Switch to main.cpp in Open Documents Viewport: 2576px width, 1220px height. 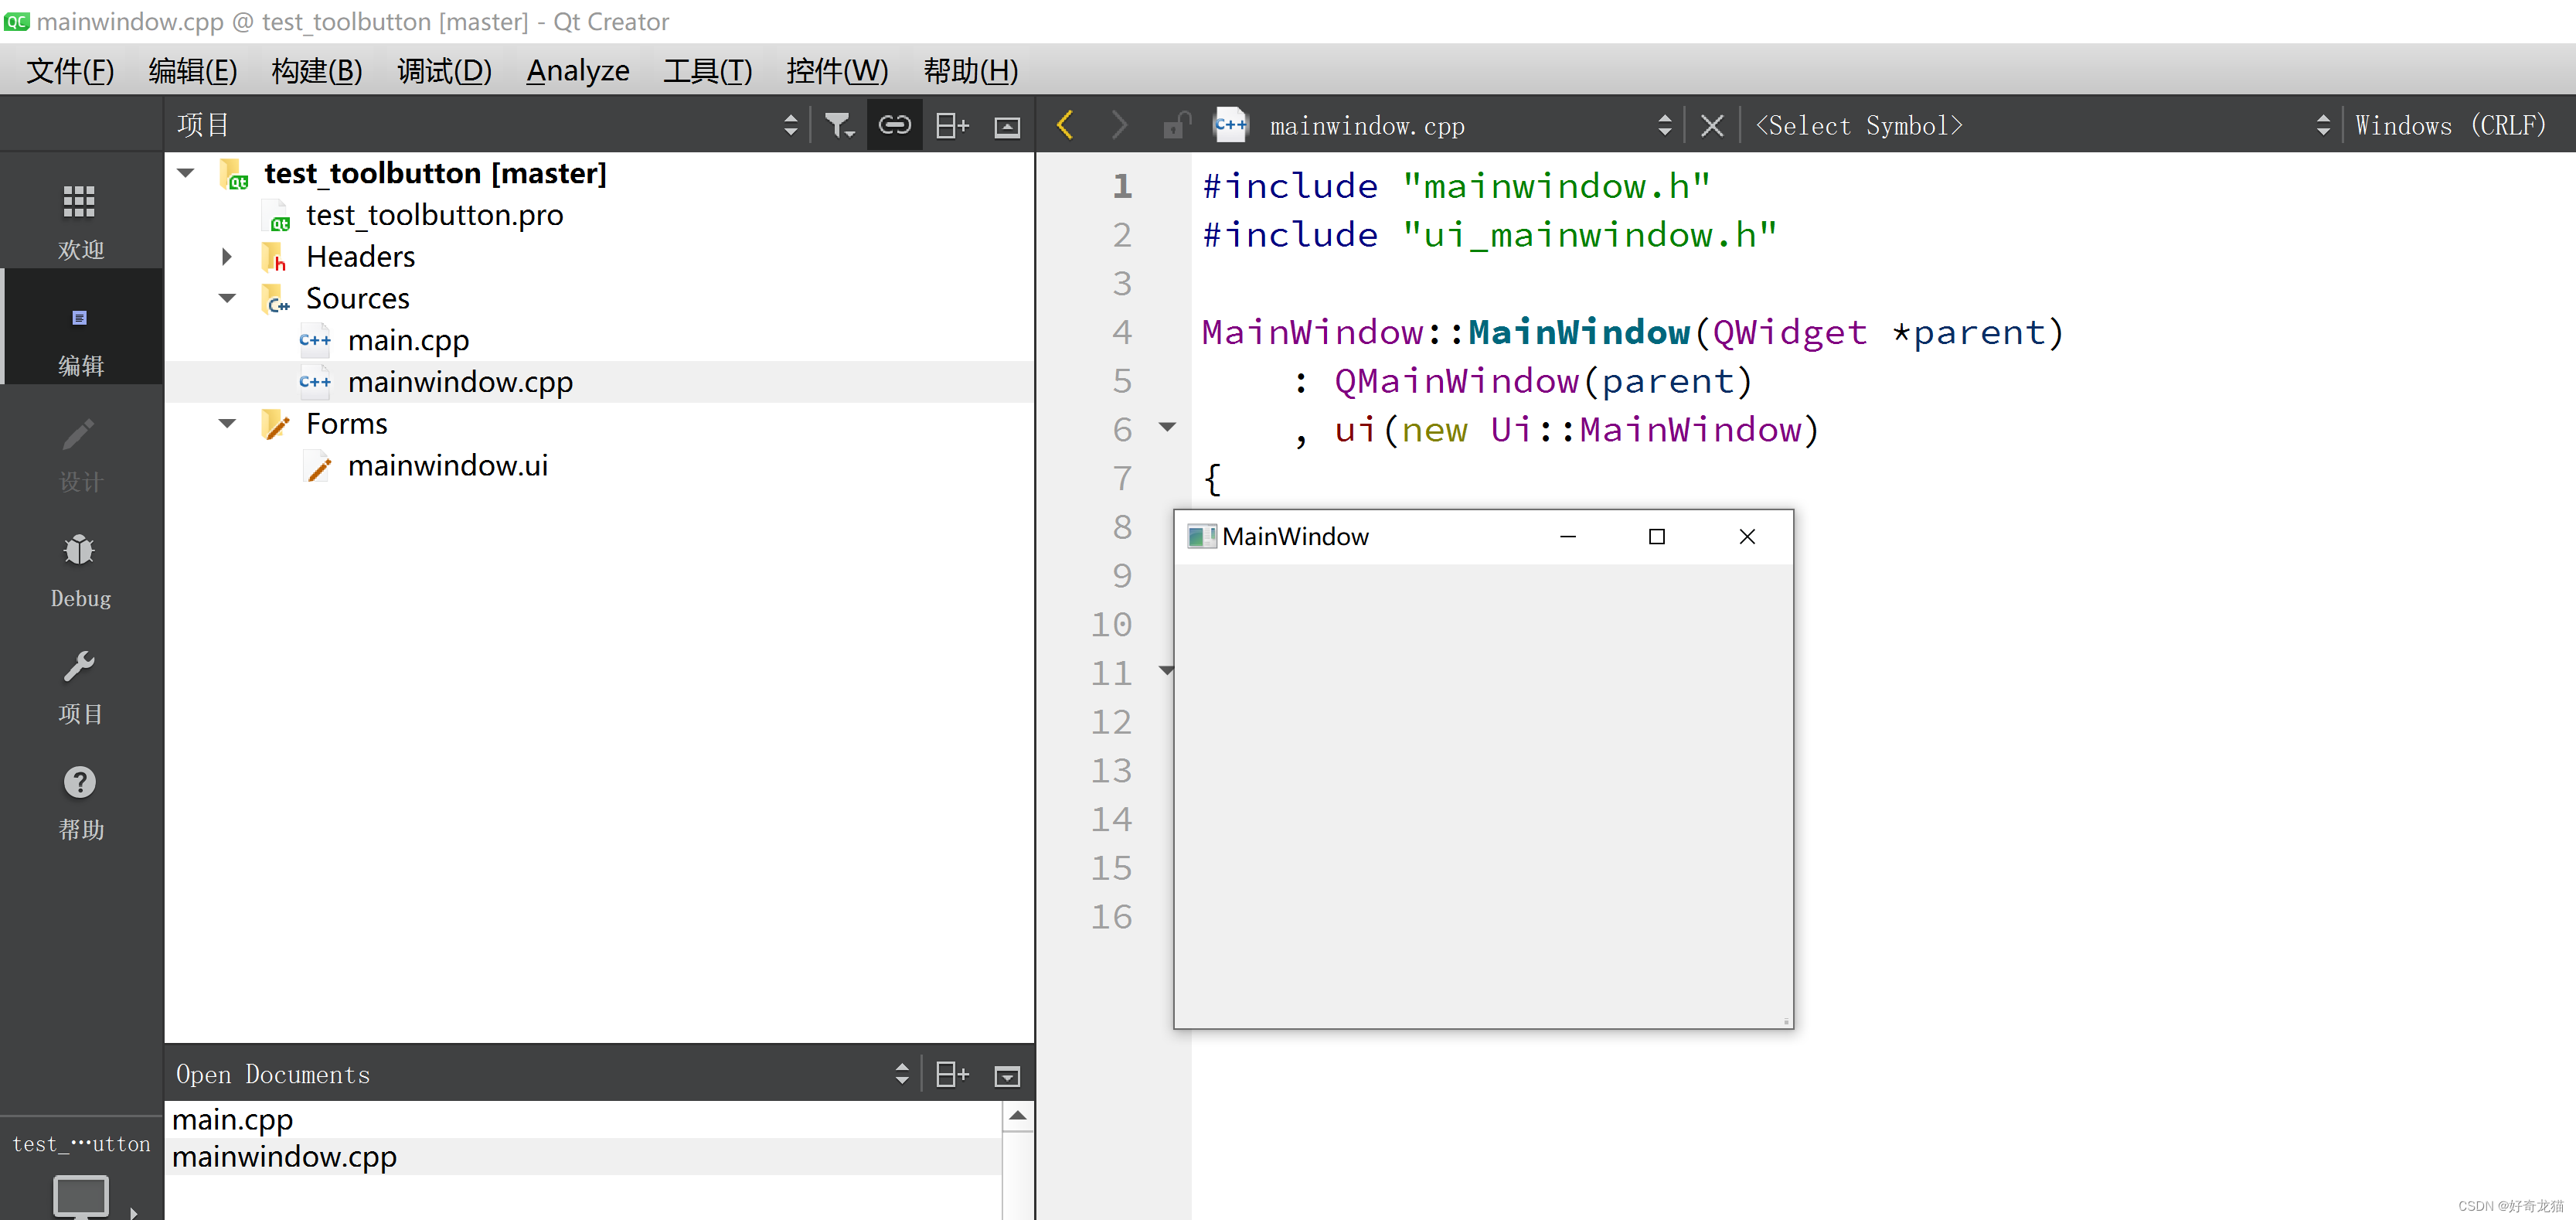tap(583, 1119)
